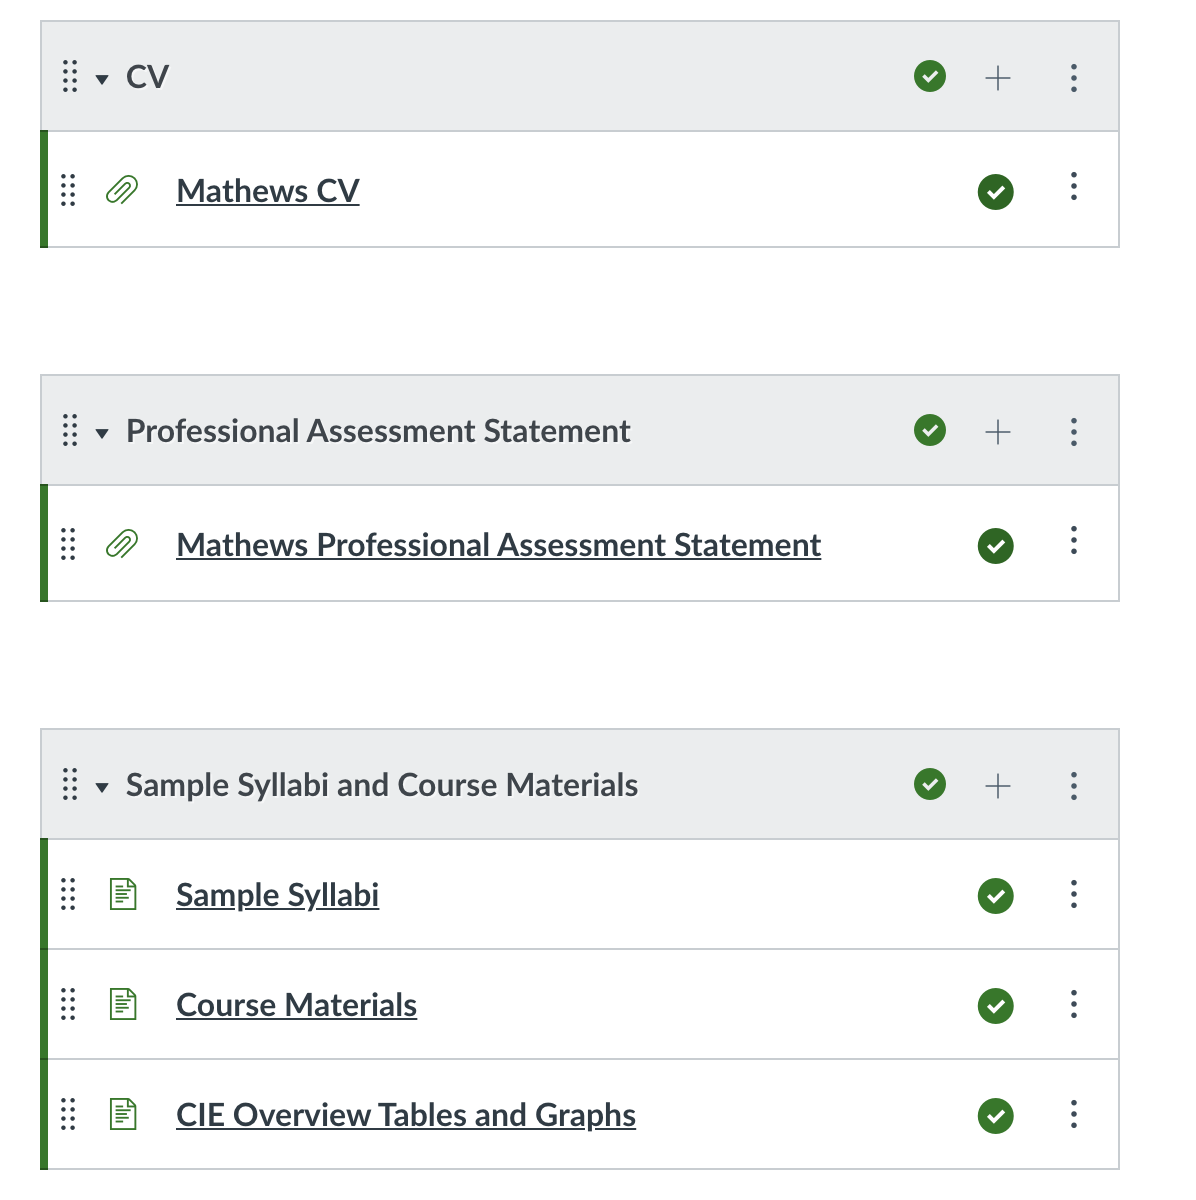Add an item to the CV module
The width and height of the screenshot is (1196, 1200).
click(x=998, y=78)
